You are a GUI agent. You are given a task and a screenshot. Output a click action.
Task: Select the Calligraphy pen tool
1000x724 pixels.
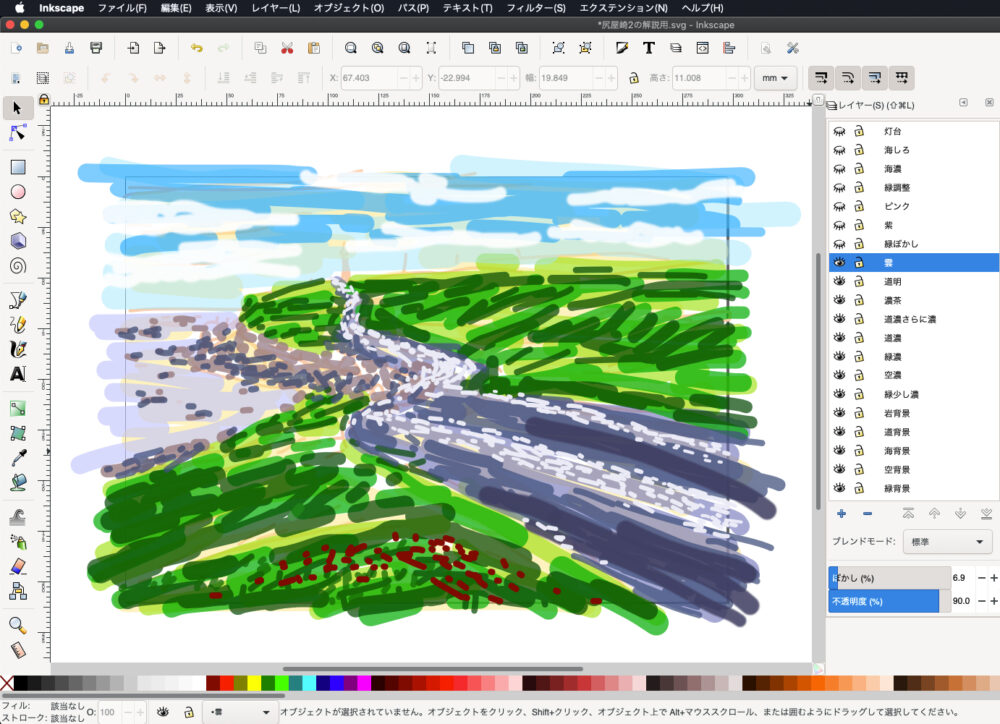tap(17, 349)
